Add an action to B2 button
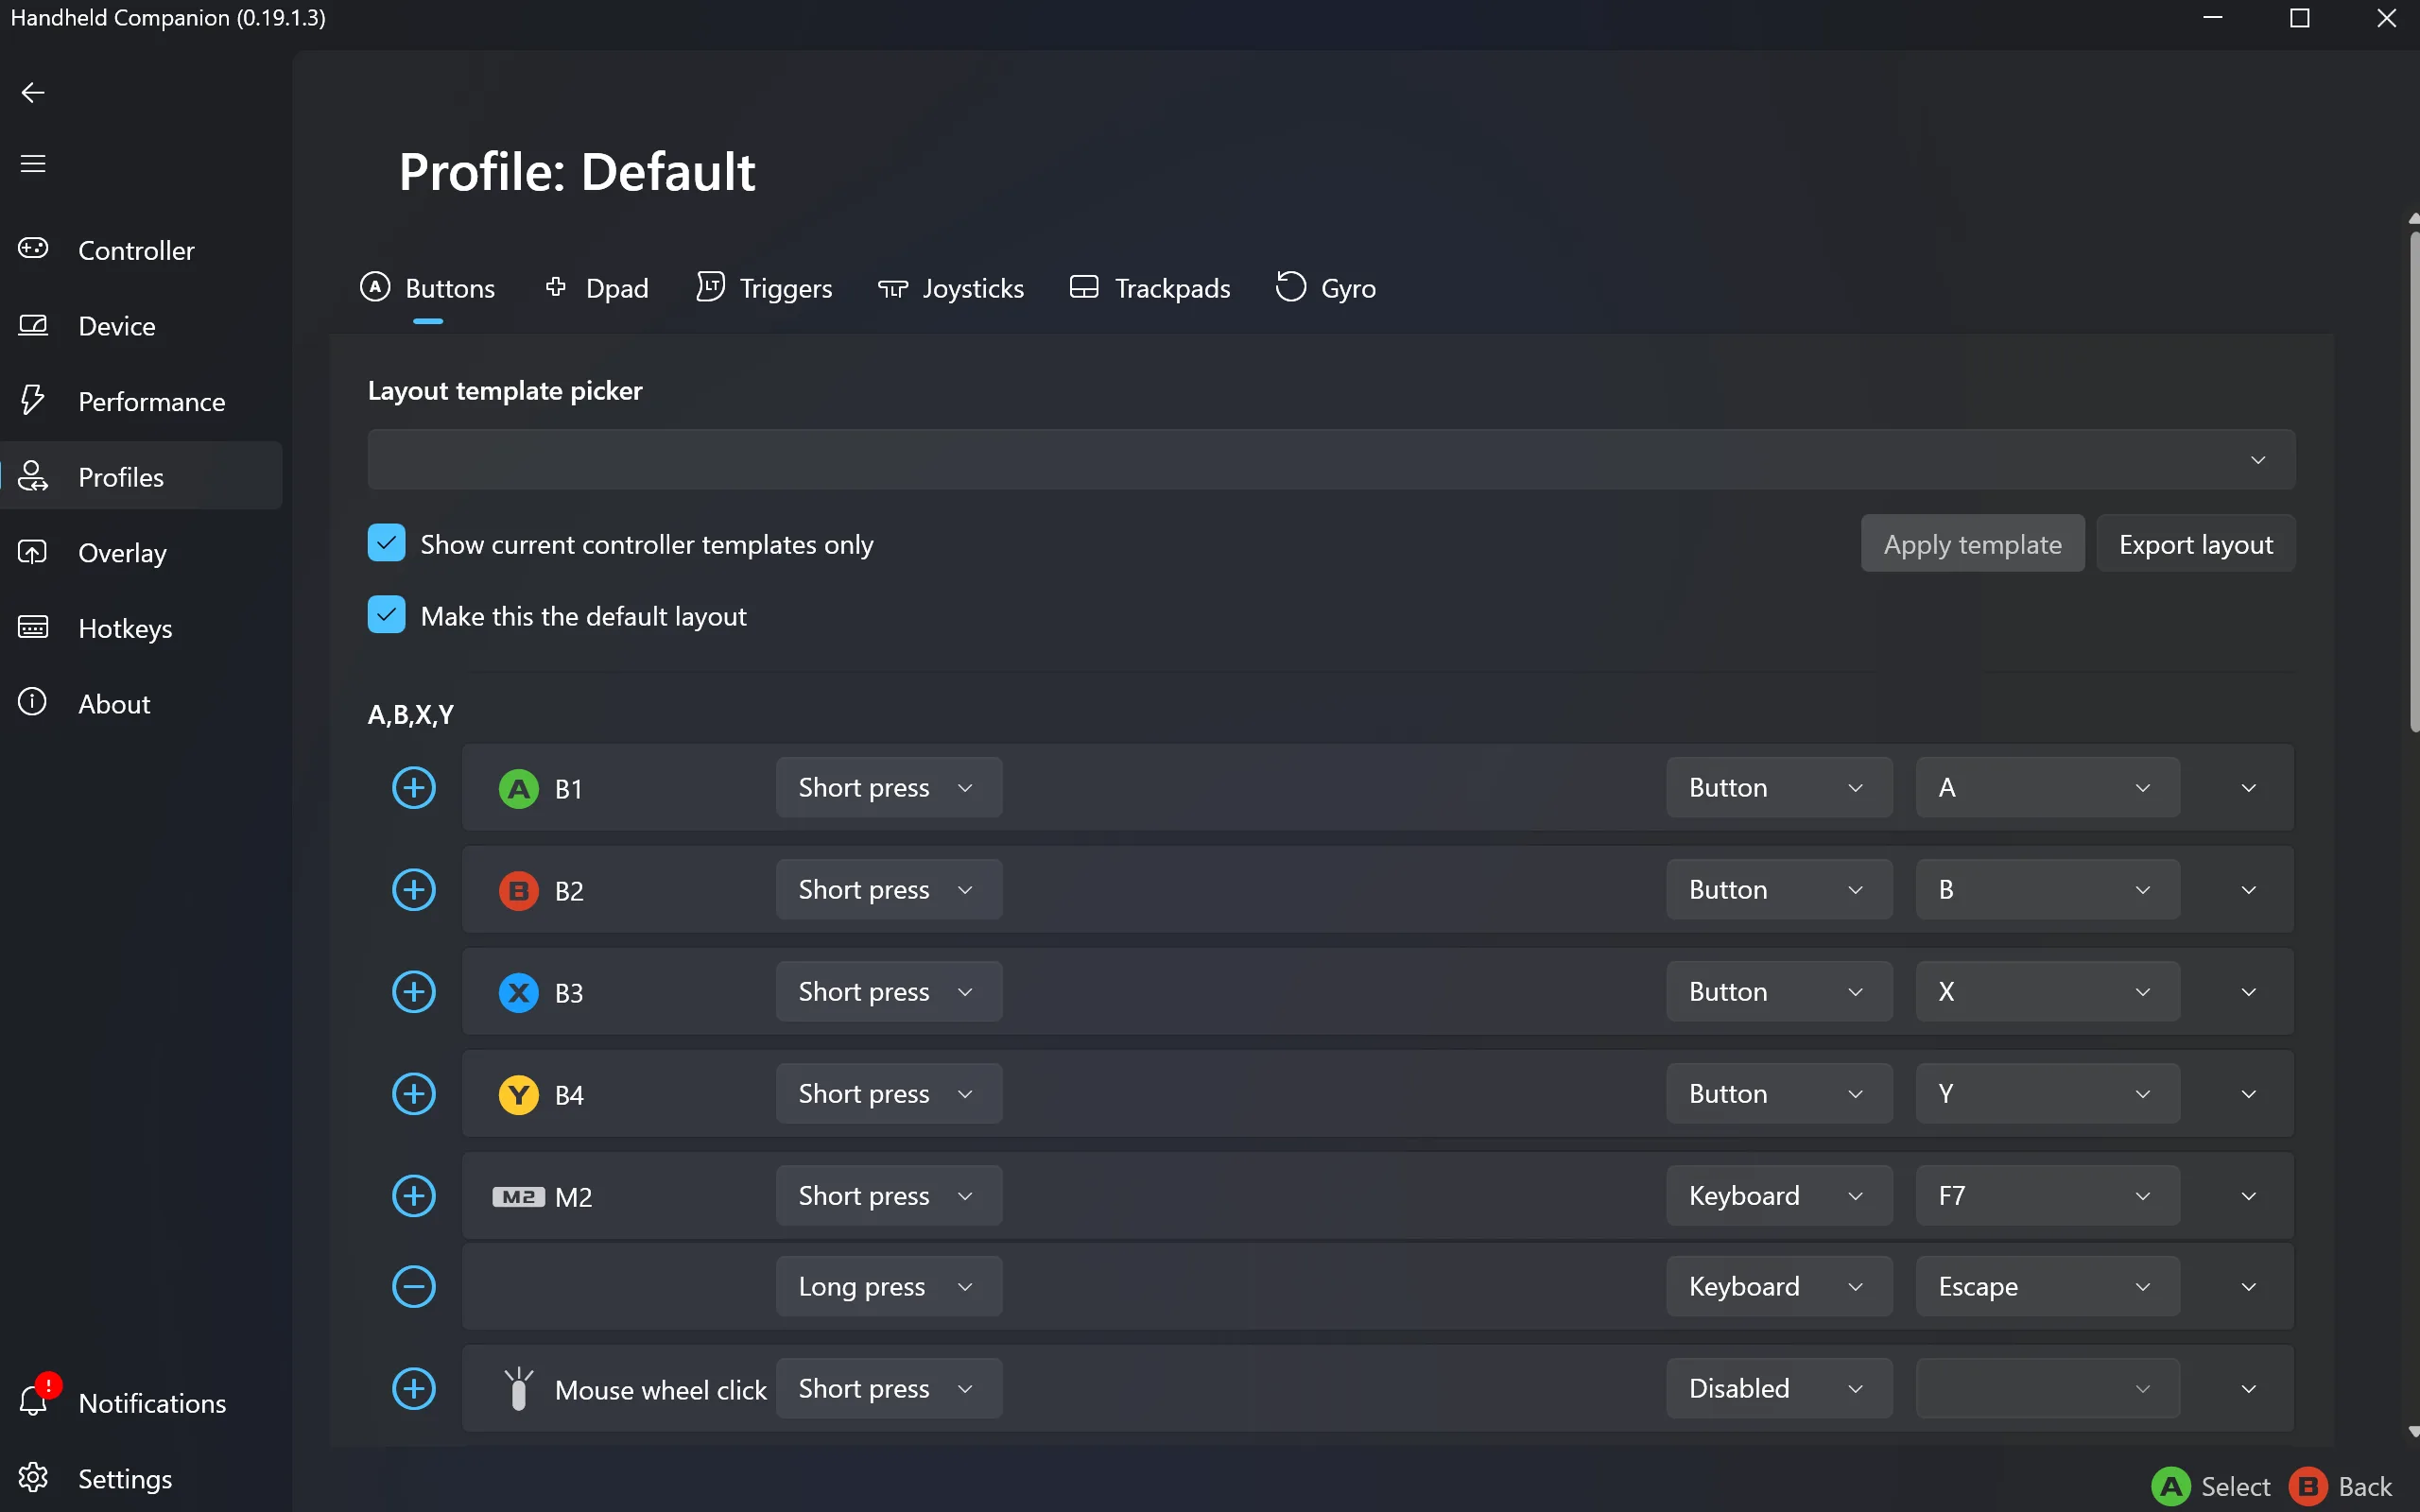Viewport: 2420px width, 1512px height. click(414, 890)
